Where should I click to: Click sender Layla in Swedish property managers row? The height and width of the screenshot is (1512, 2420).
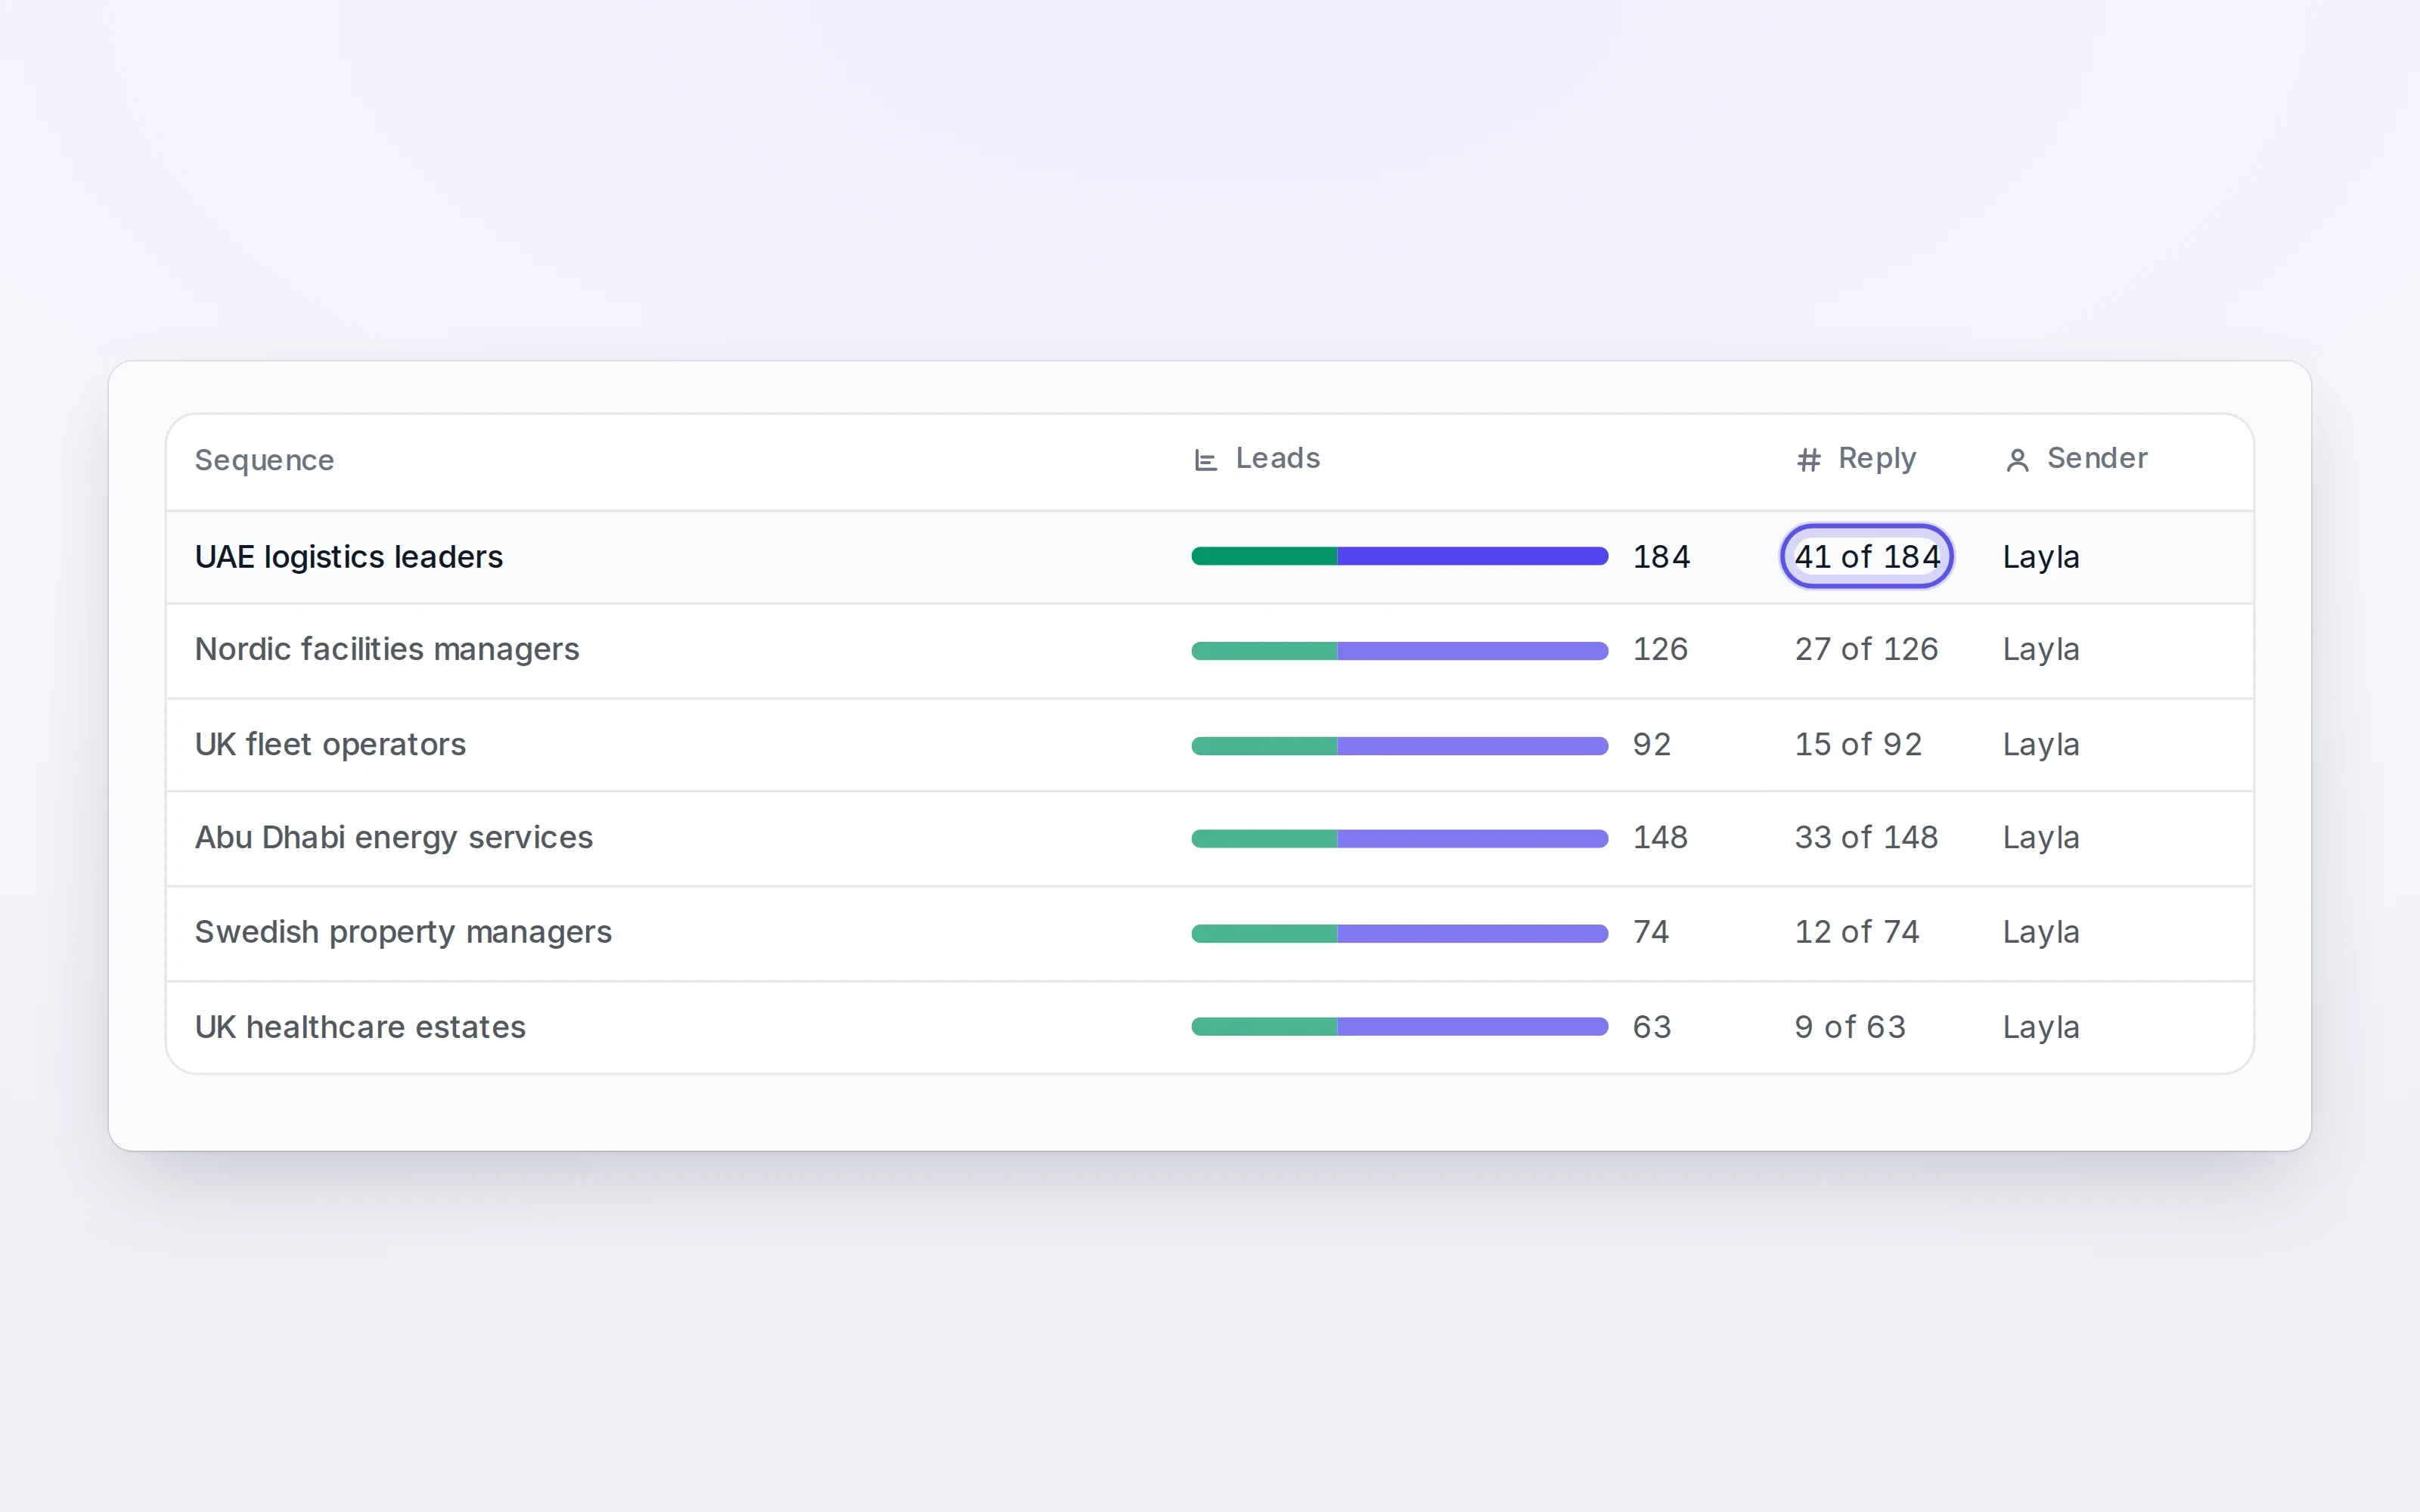tap(2041, 933)
